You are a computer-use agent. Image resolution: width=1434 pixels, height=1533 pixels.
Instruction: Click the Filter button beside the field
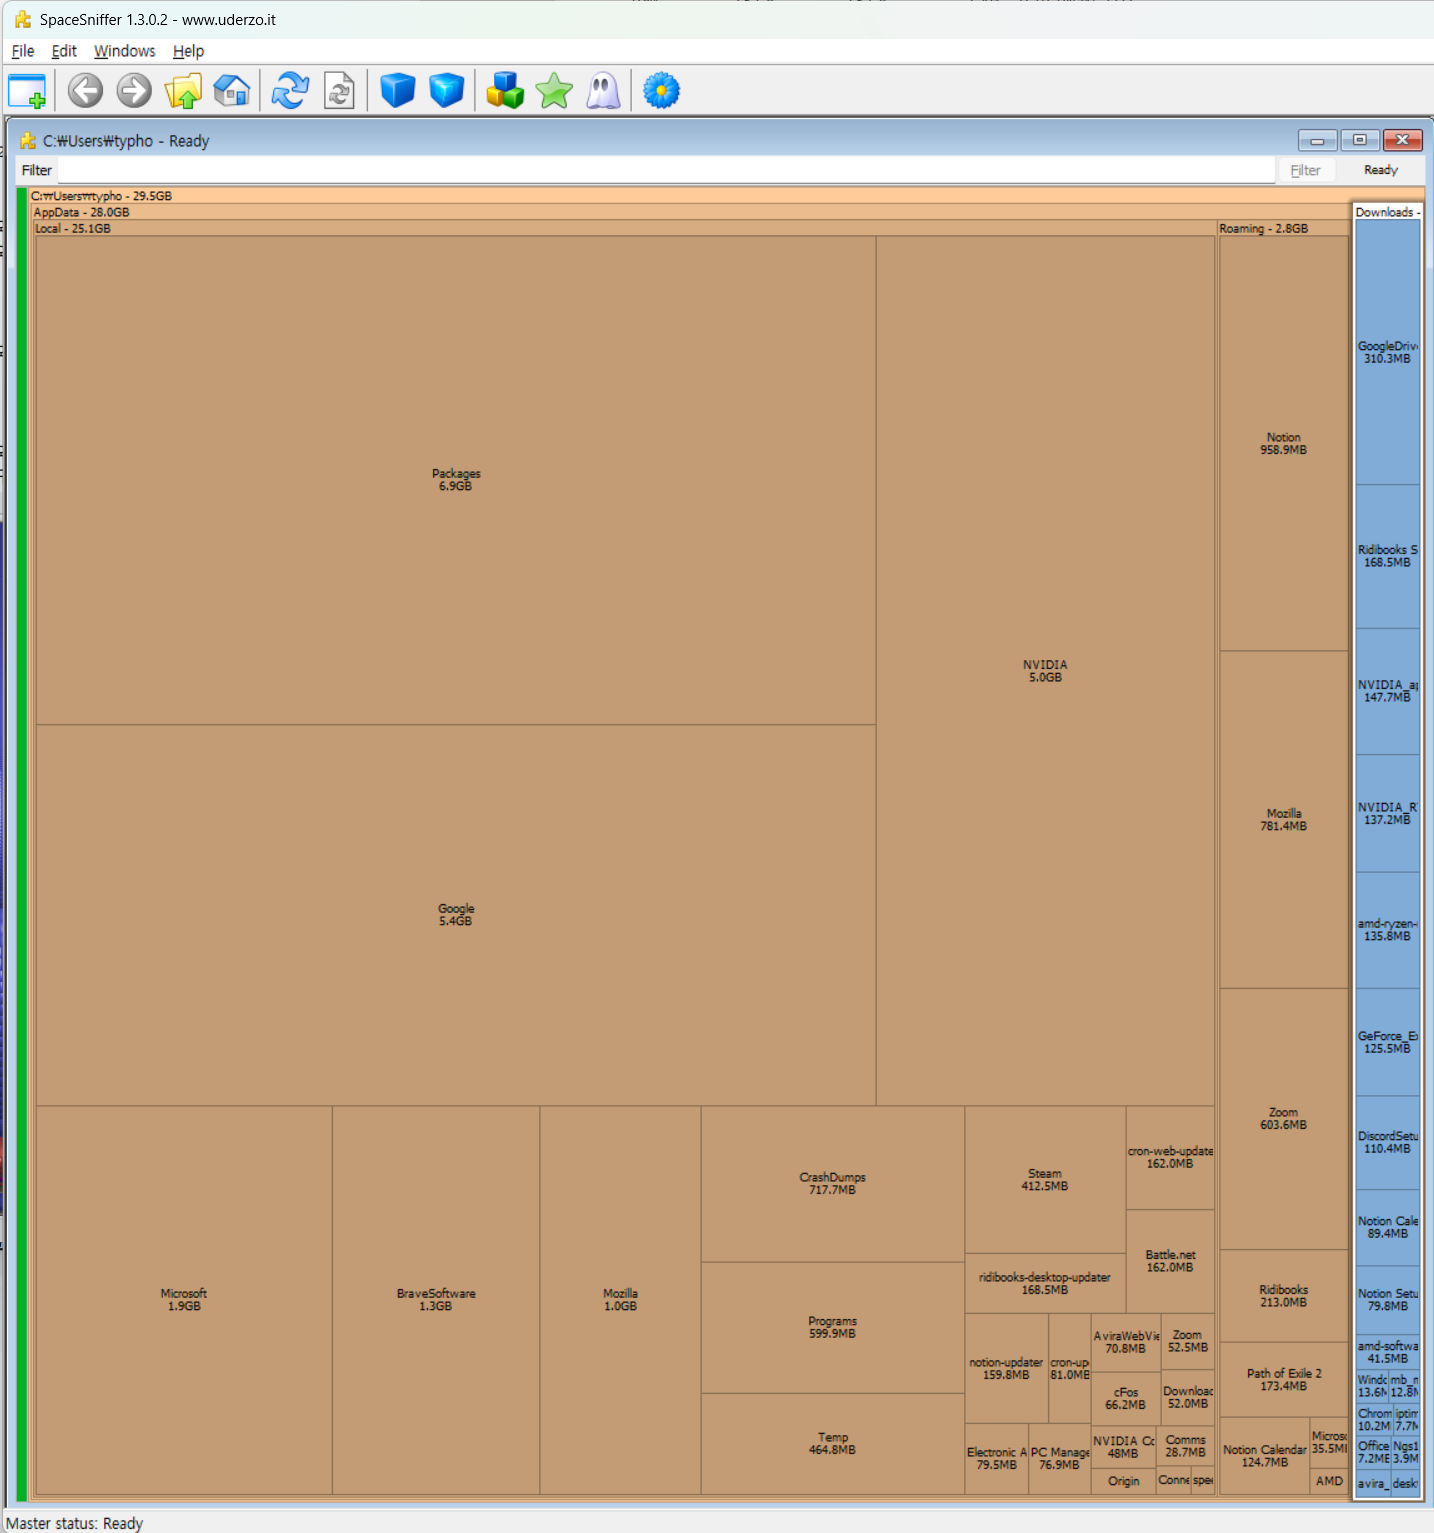click(1305, 170)
